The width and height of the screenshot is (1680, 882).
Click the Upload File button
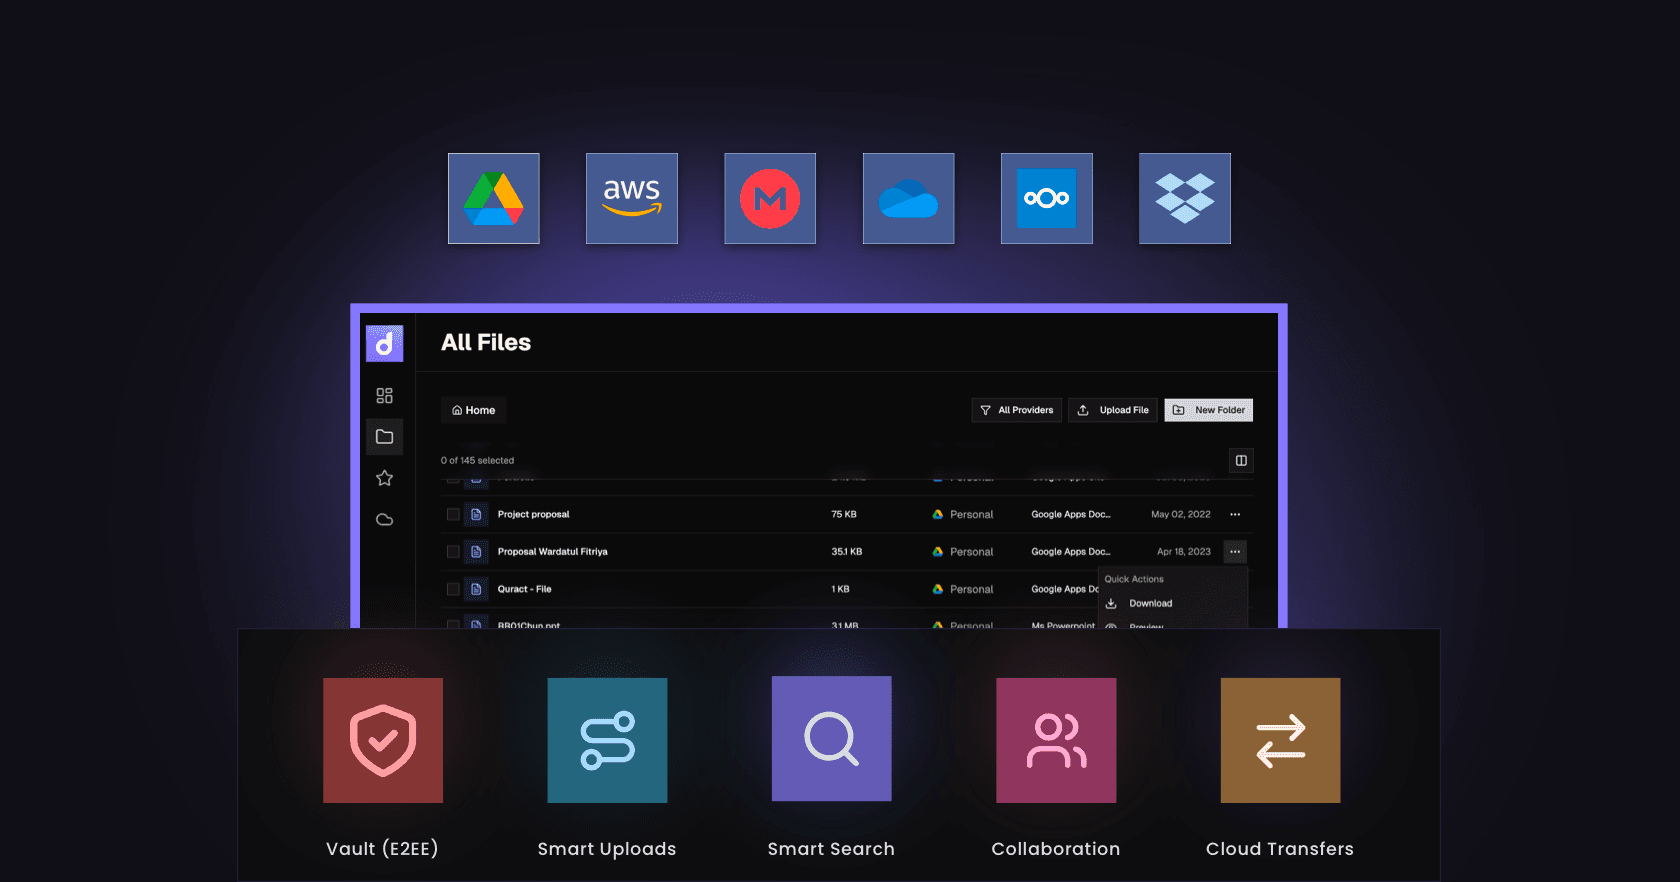[x=1113, y=410]
